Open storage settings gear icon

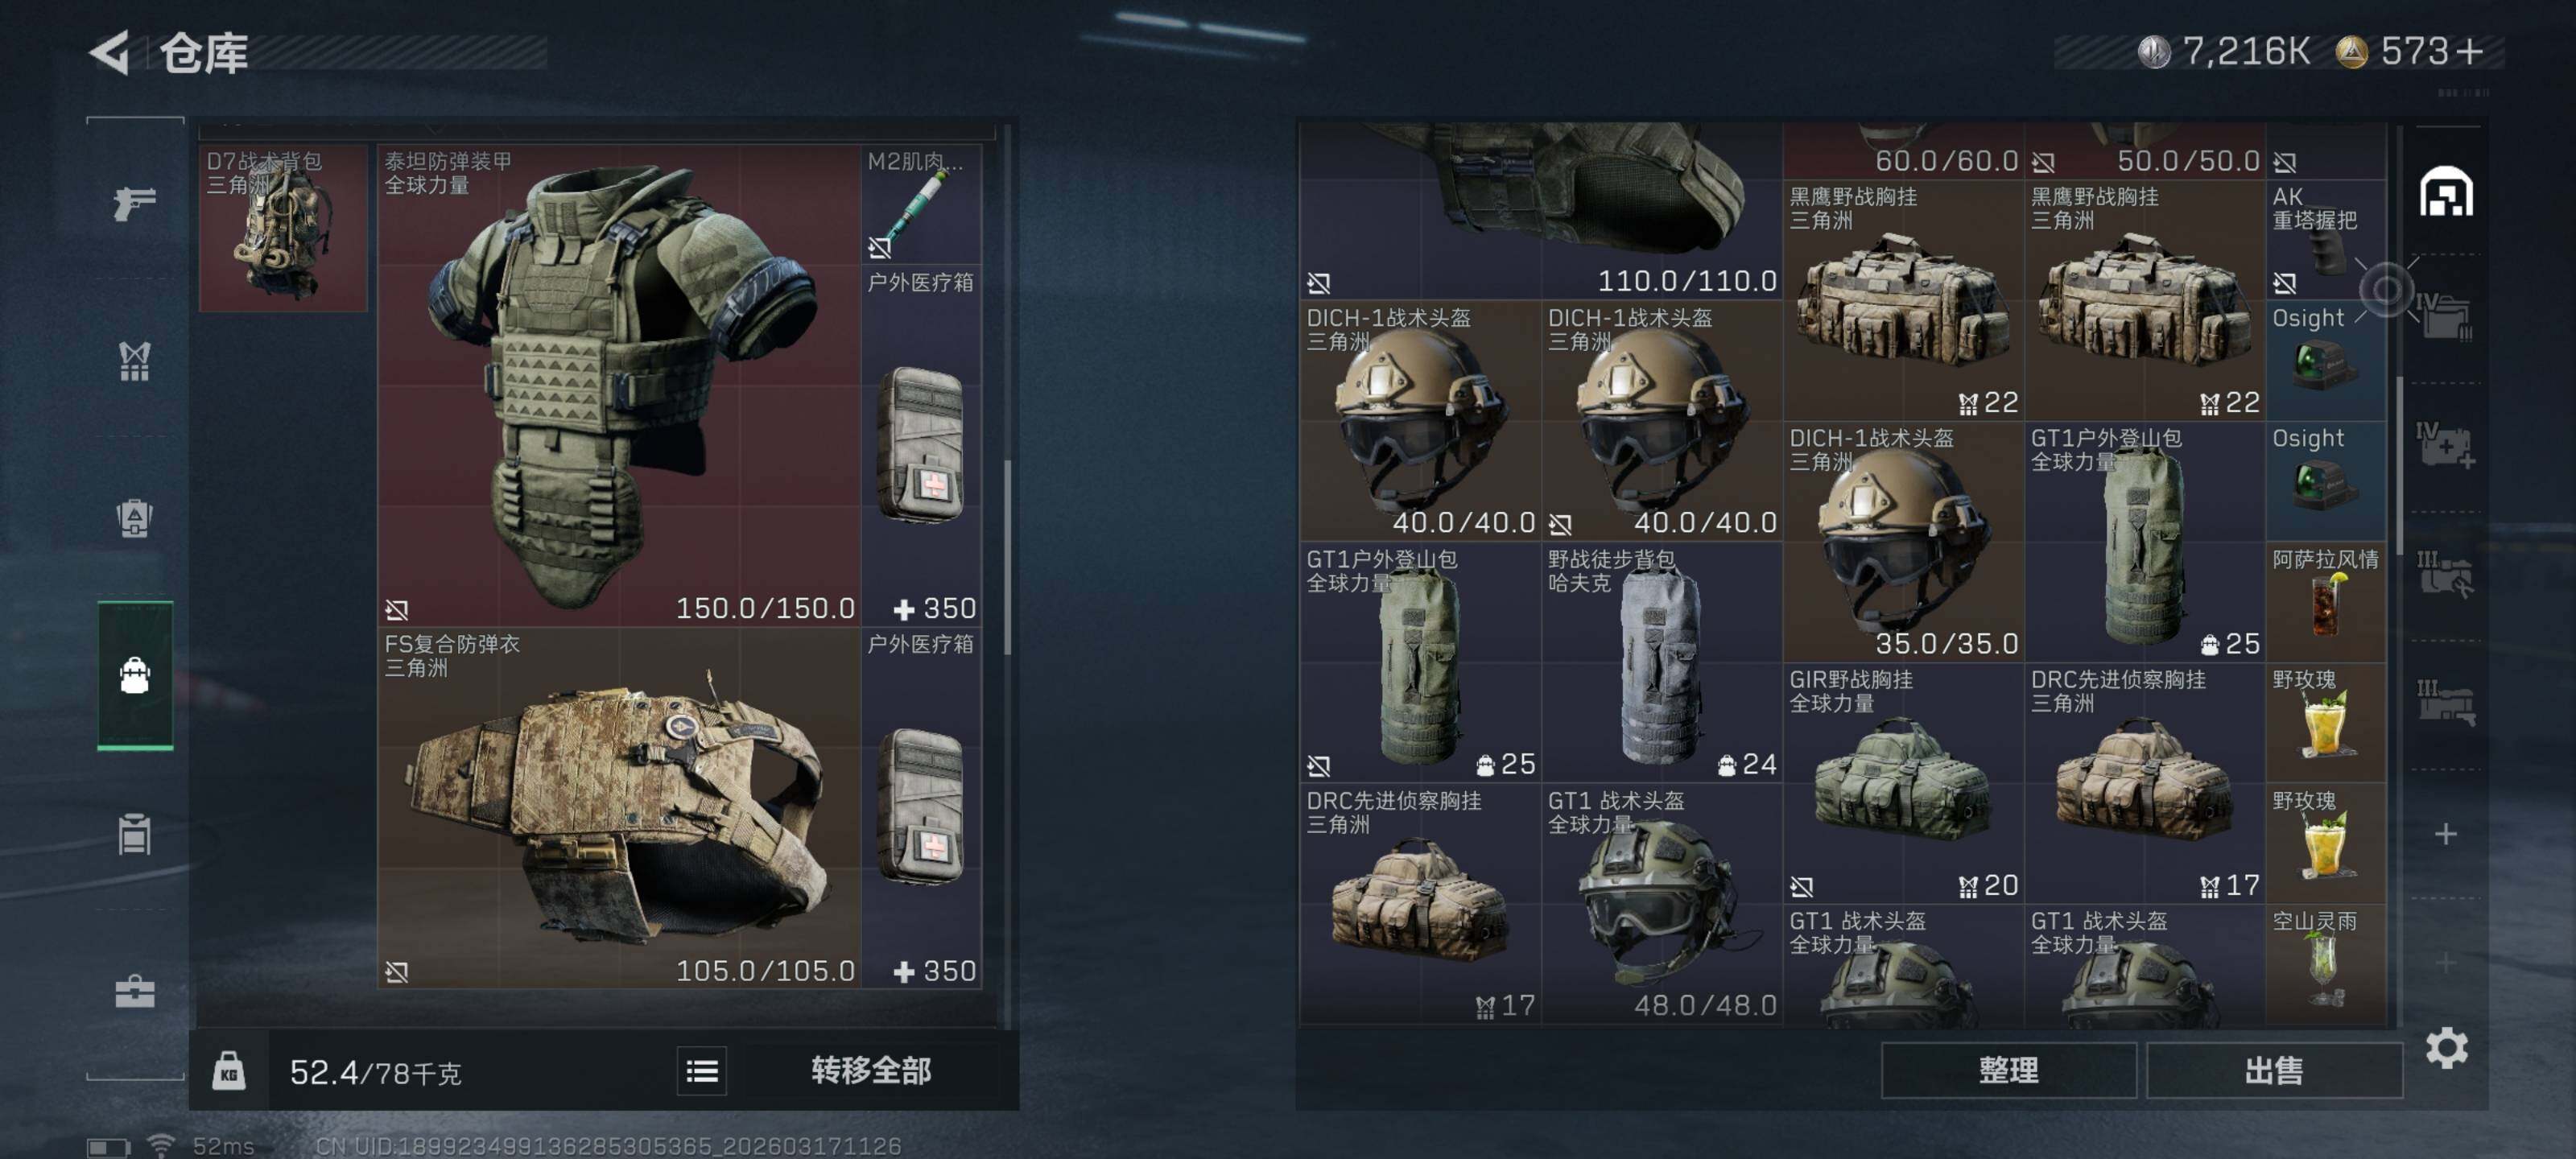(x=2446, y=1047)
